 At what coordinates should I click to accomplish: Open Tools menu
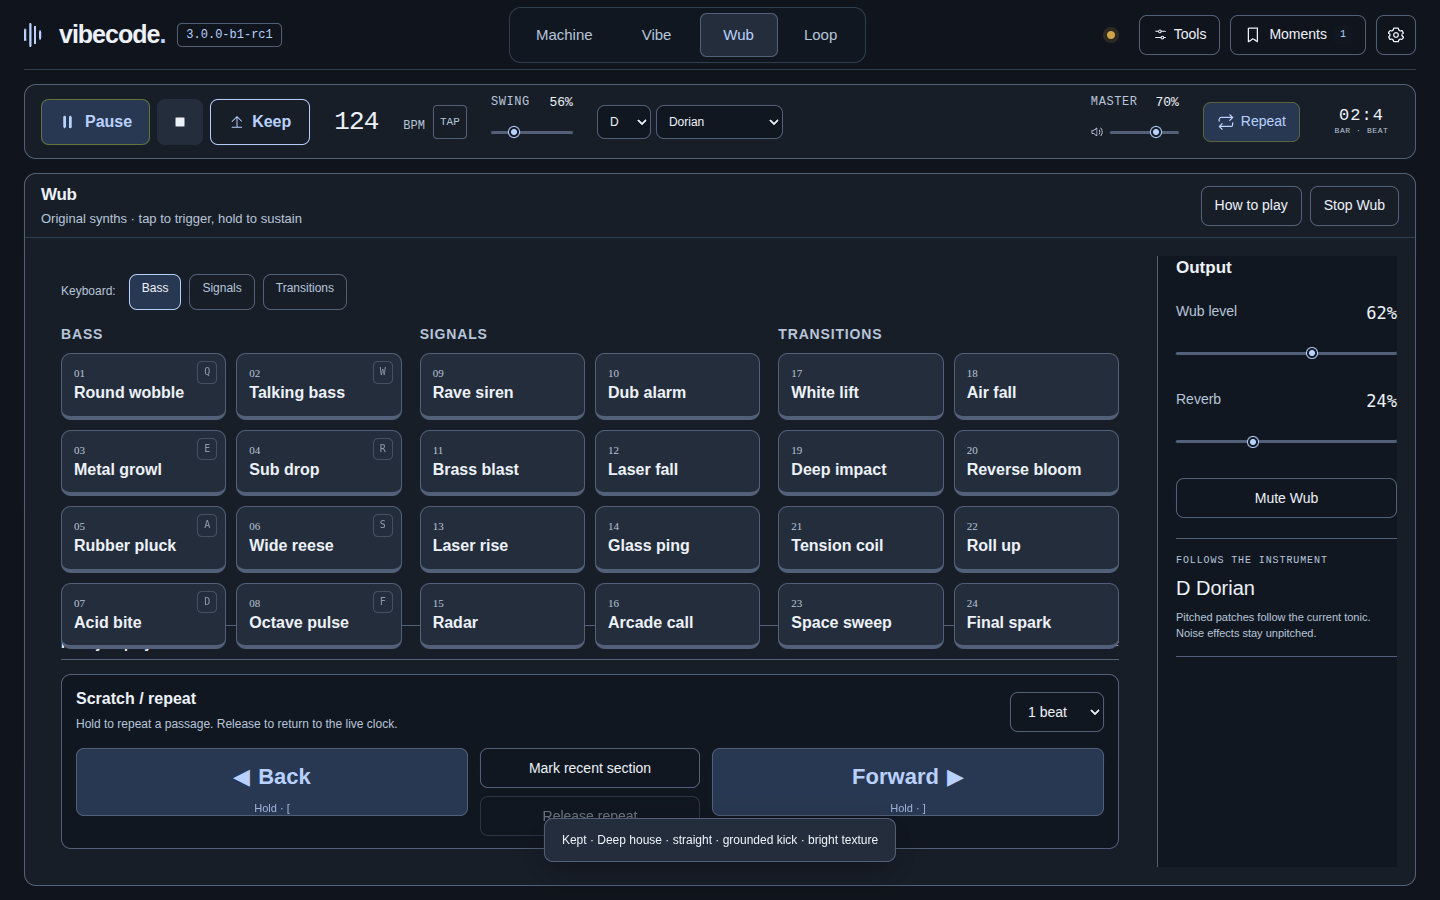click(1180, 35)
